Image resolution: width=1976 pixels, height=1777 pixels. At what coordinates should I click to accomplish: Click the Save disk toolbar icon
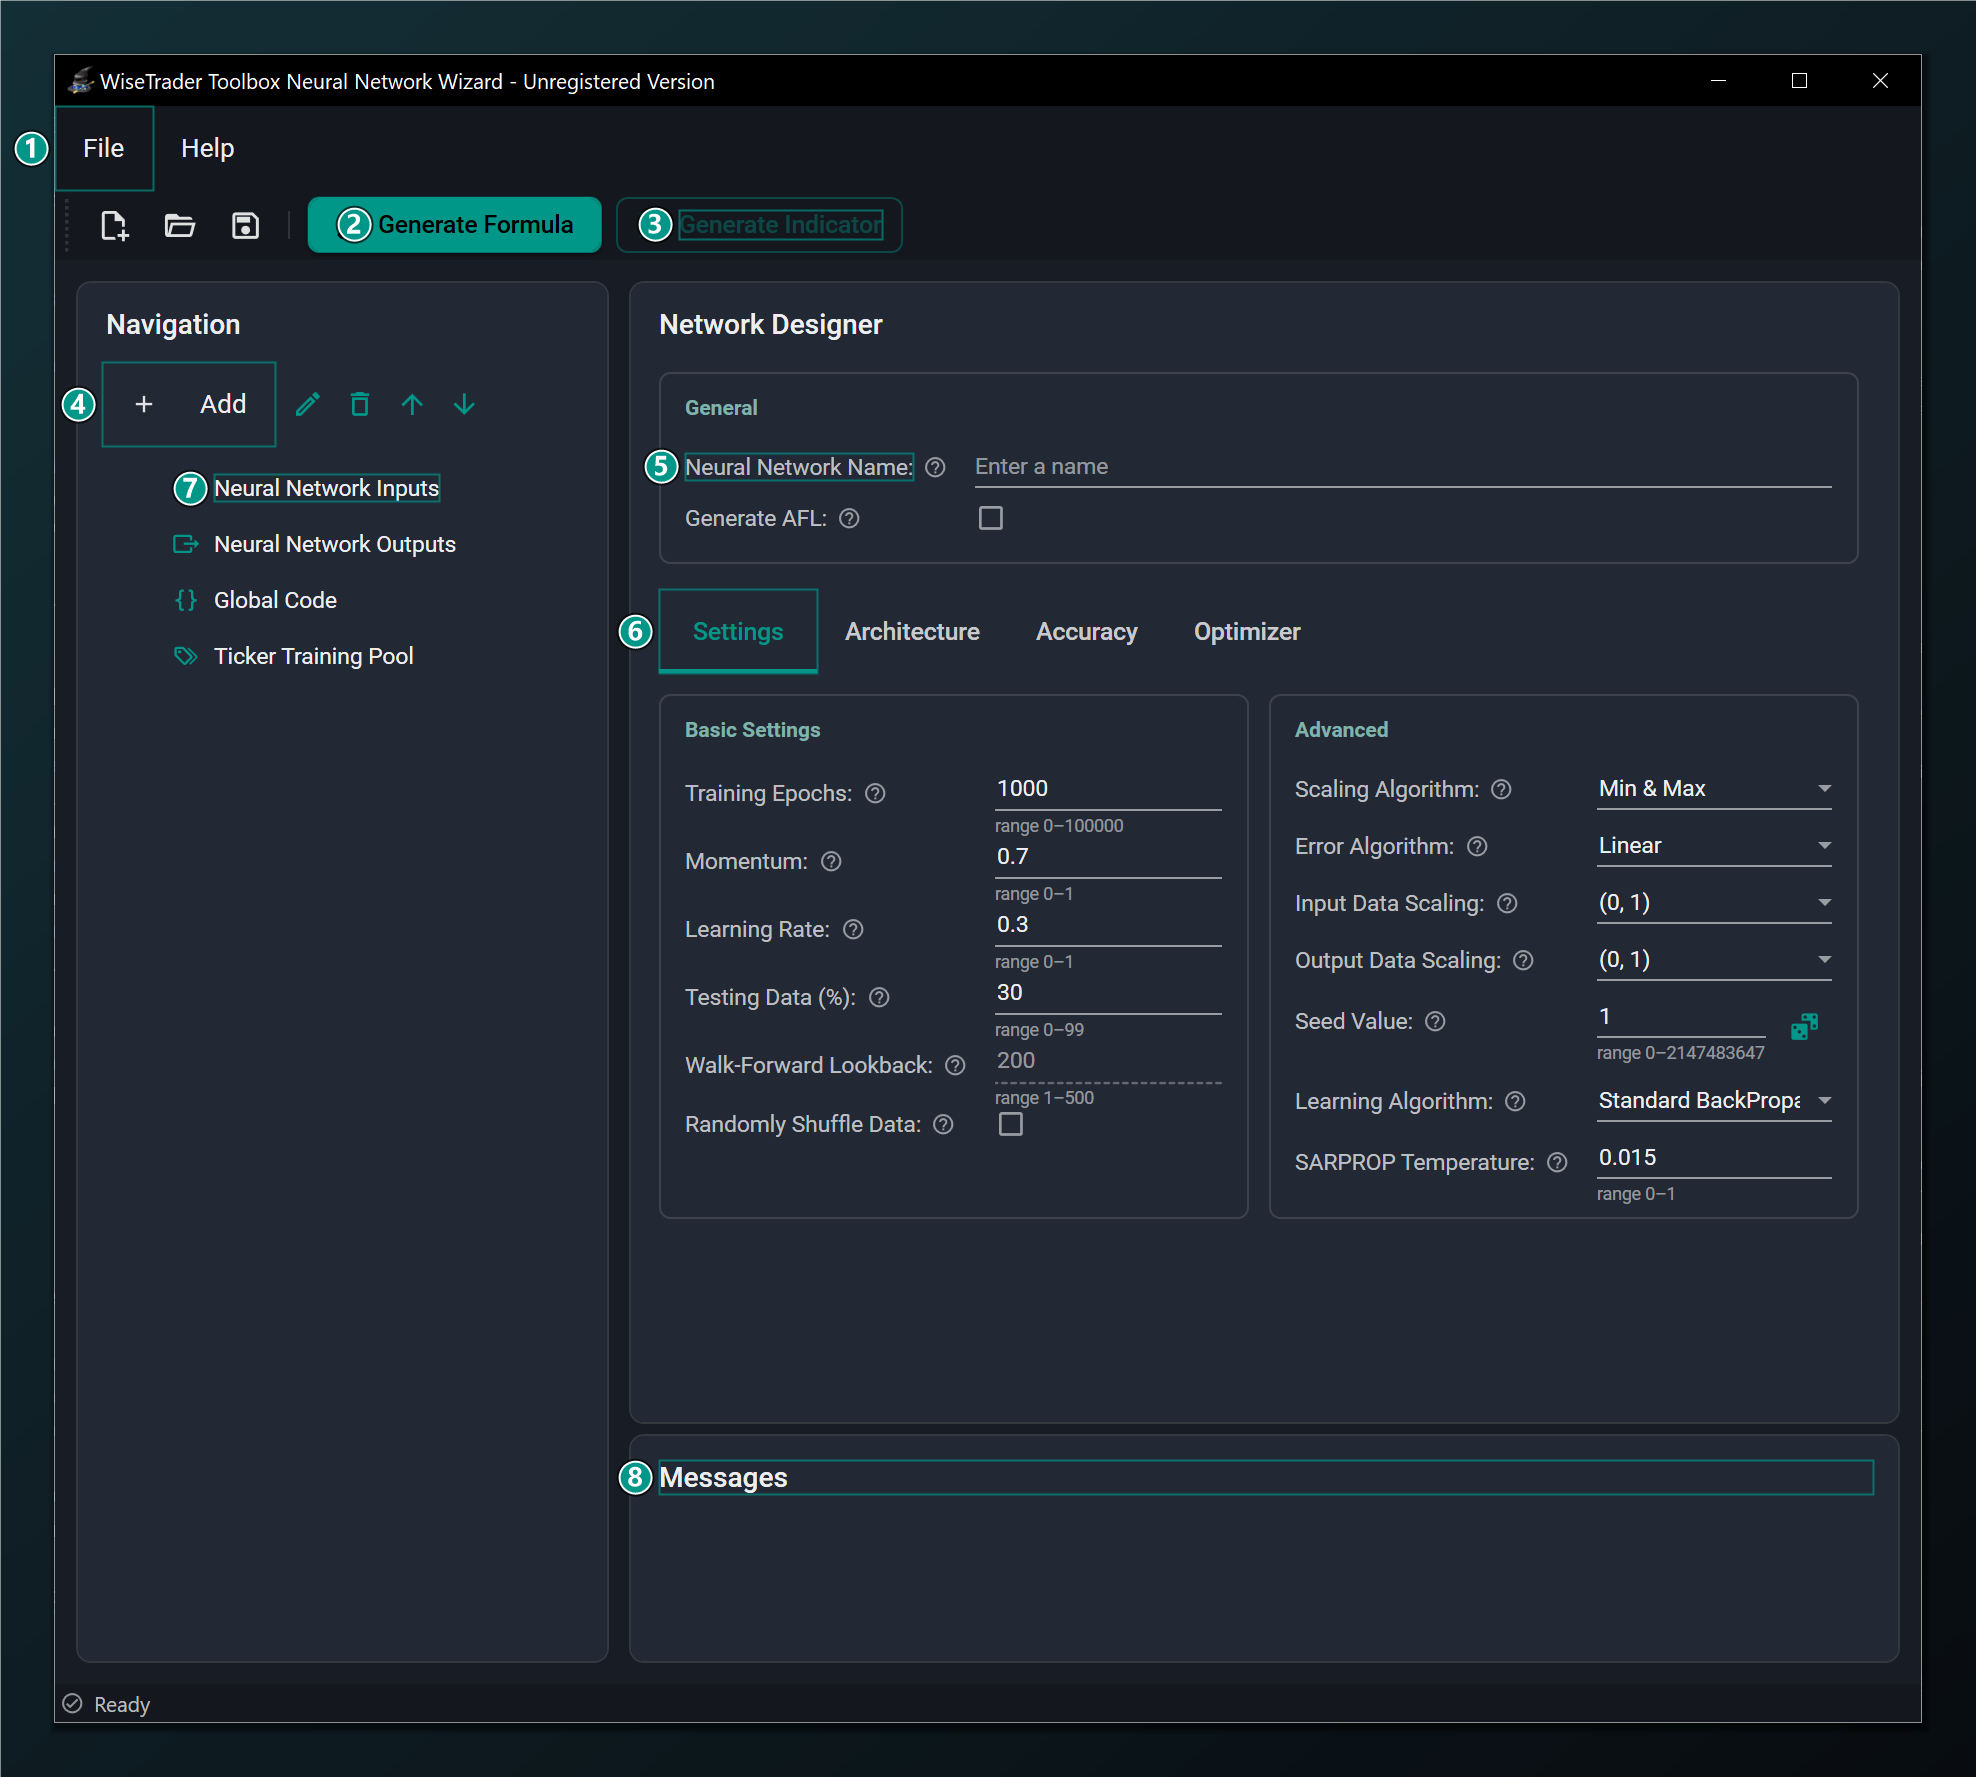pyautogui.click(x=245, y=225)
